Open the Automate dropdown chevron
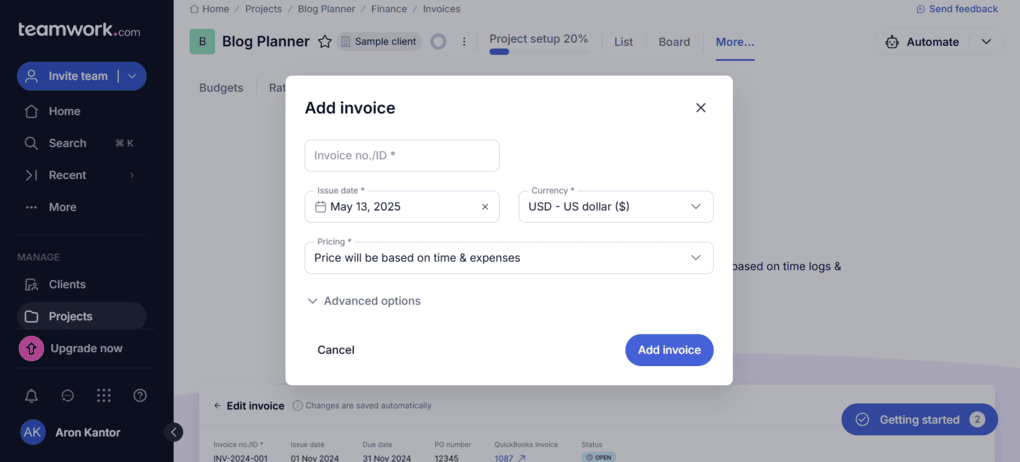This screenshot has width=1020, height=462. [986, 42]
